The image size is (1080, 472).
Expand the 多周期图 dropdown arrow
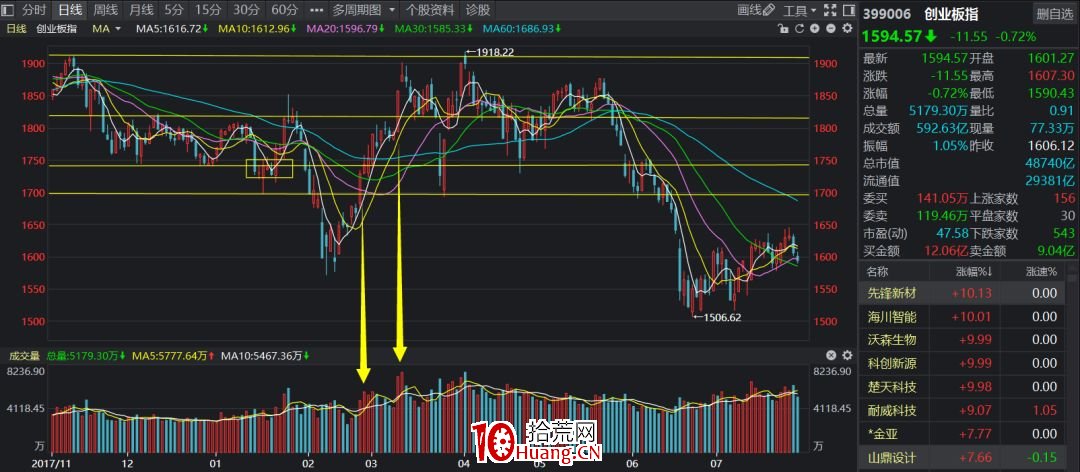pyautogui.click(x=392, y=10)
